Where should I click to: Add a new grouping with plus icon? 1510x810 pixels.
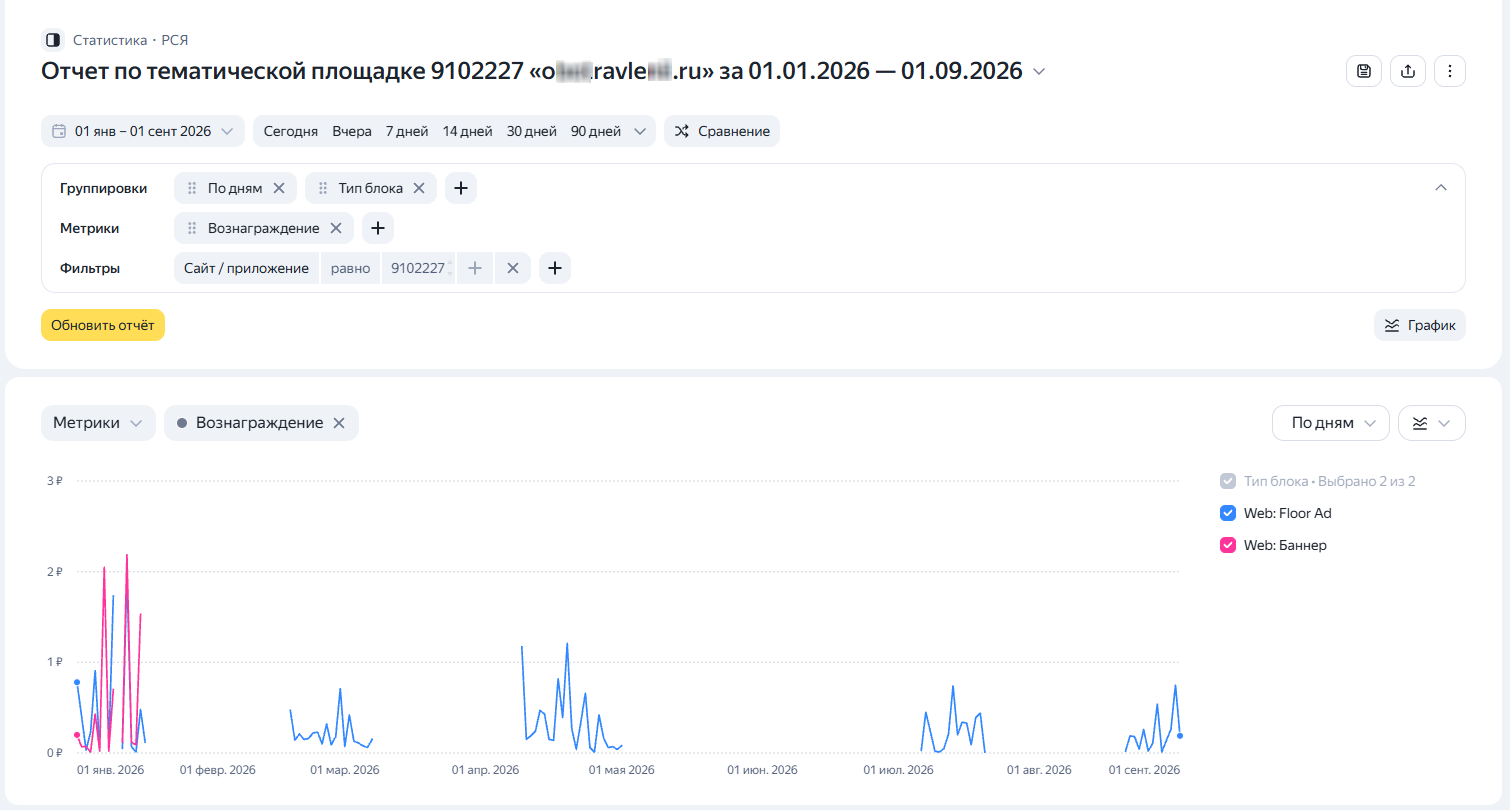point(461,188)
